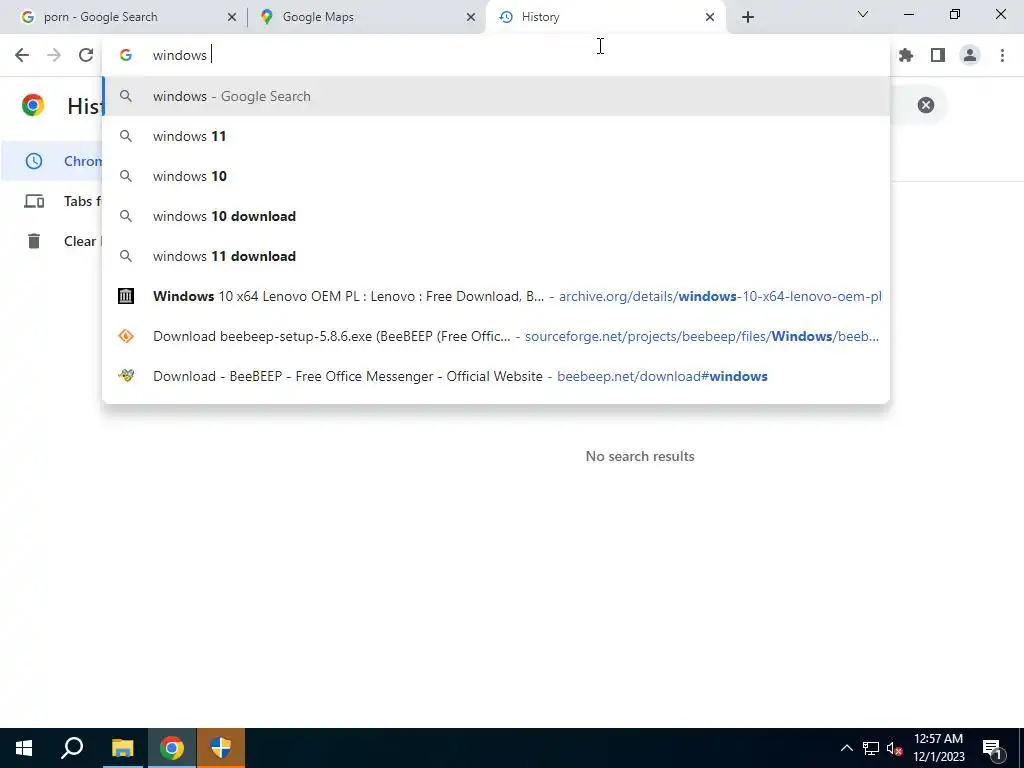The image size is (1024, 768).
Task: Click Chrome icon in the taskbar
Action: click(172, 748)
